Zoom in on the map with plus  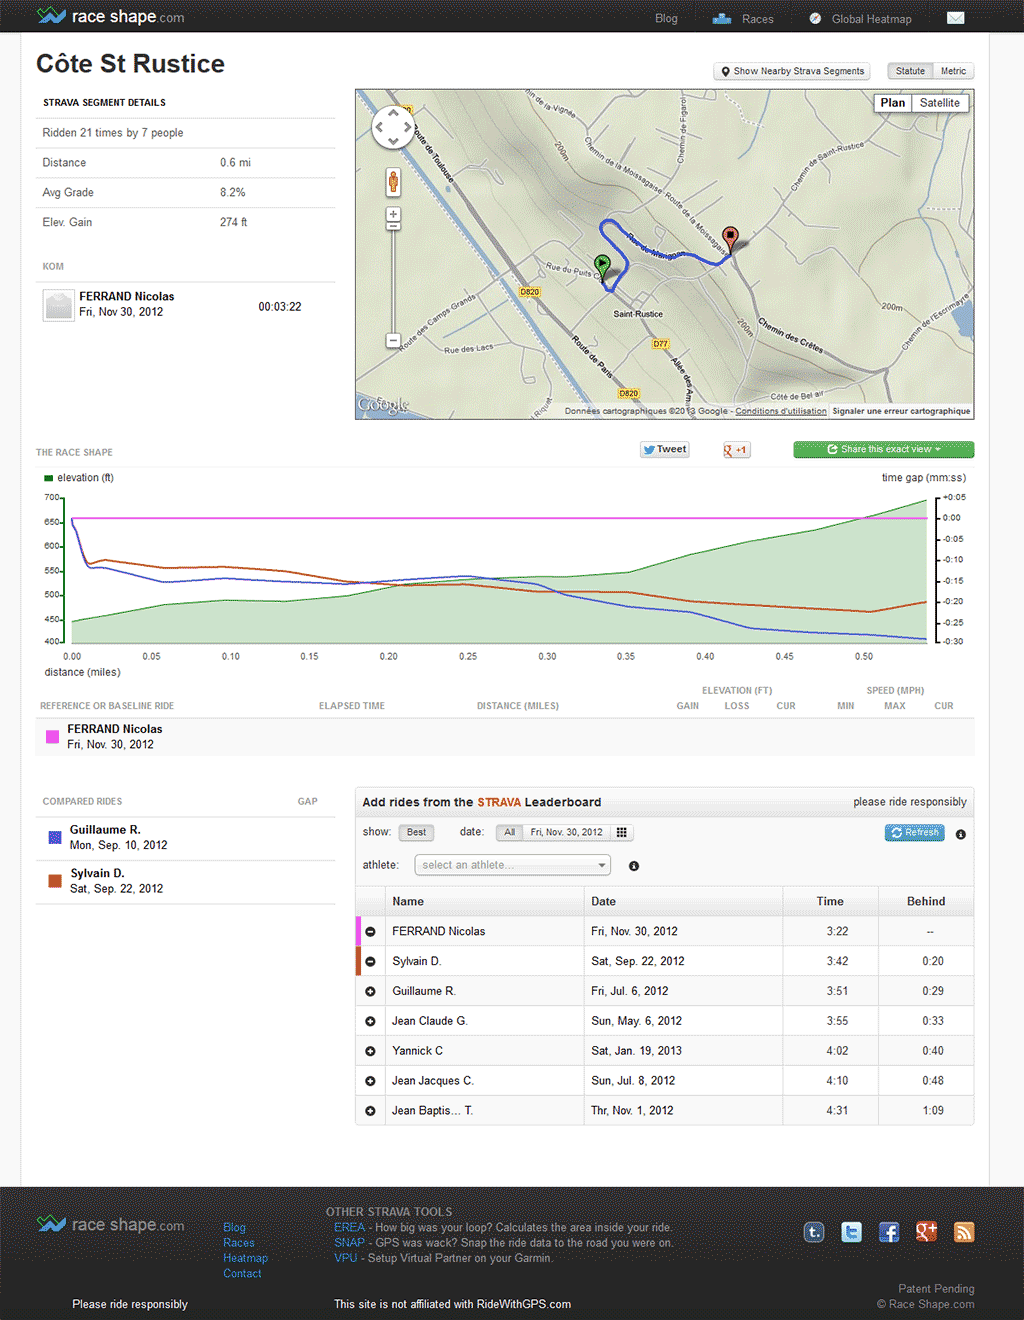393,214
